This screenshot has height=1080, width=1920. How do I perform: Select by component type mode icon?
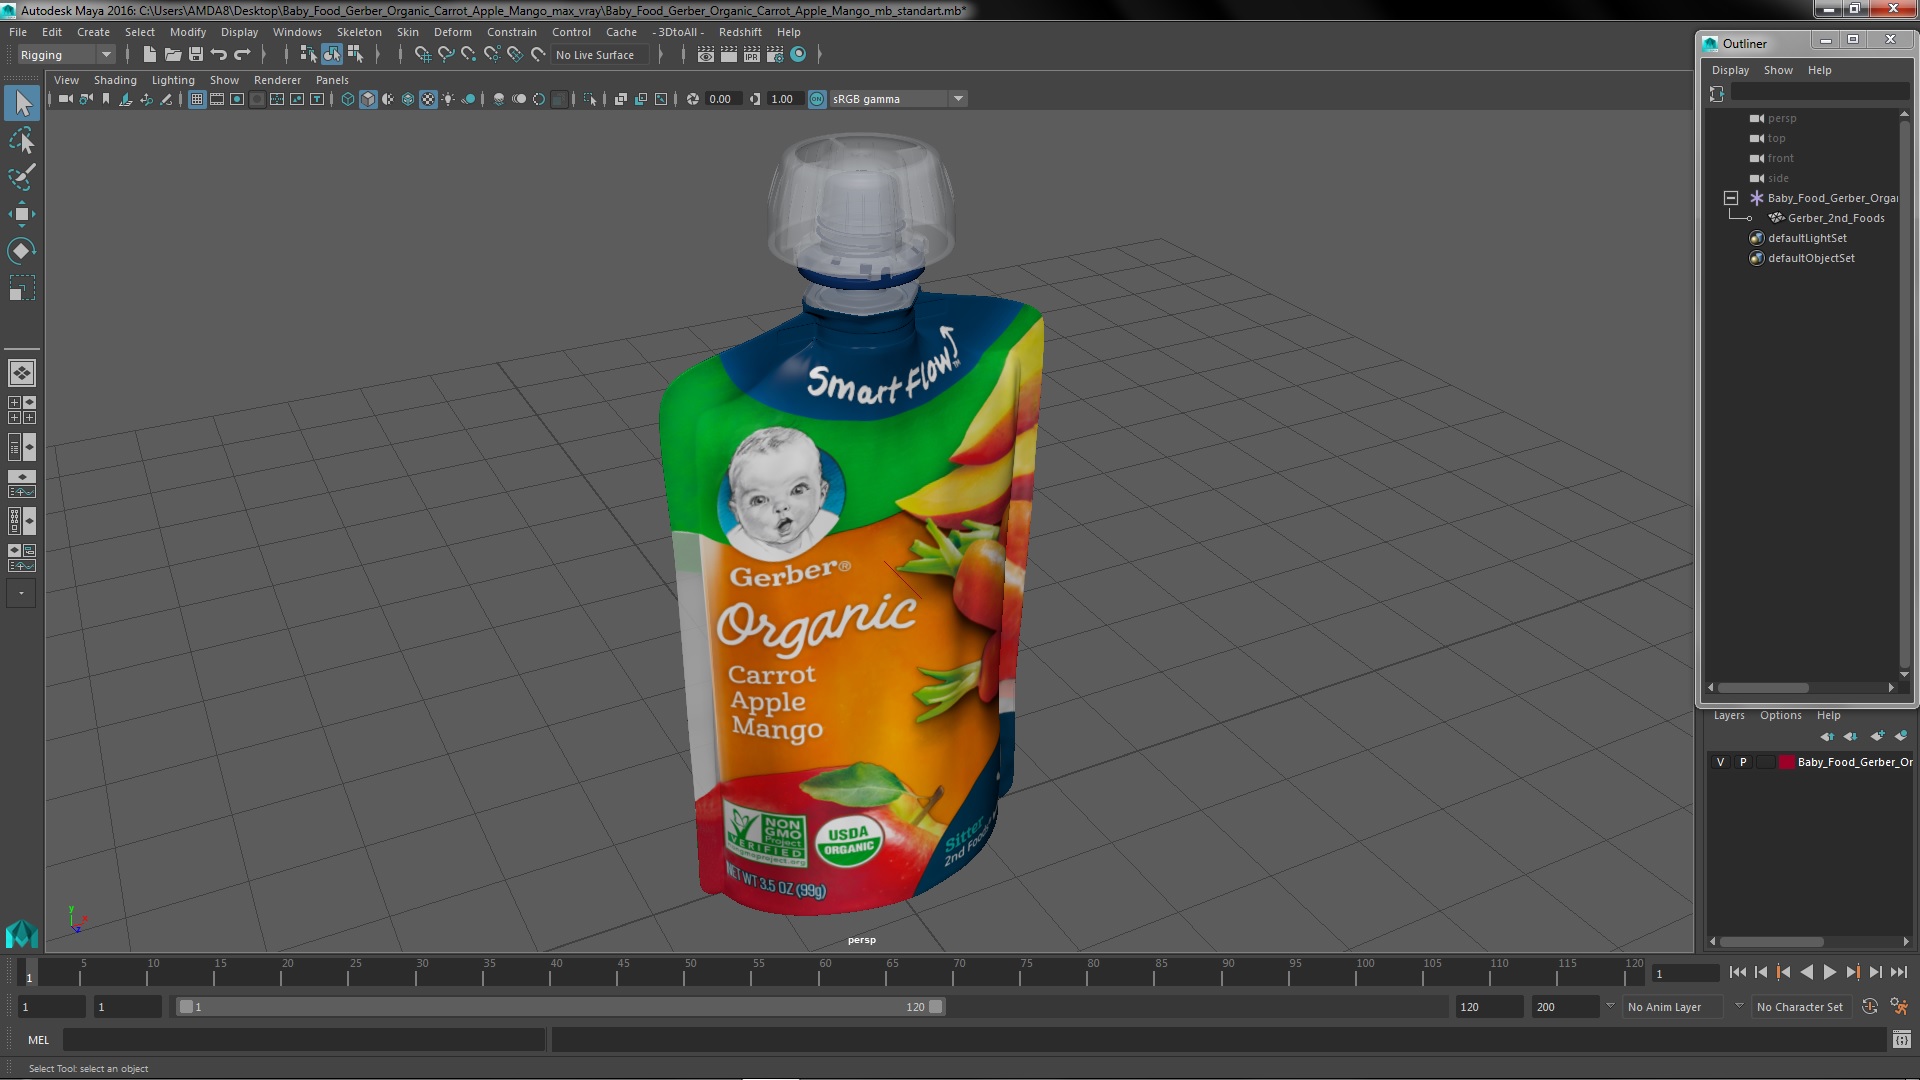(x=354, y=55)
